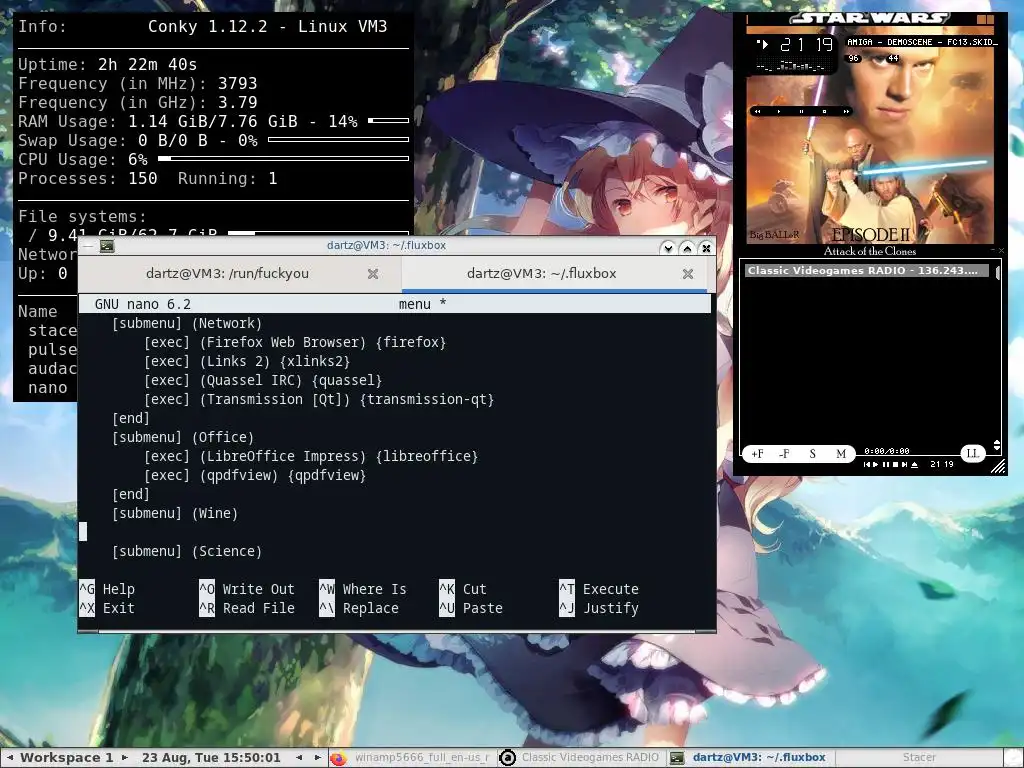Click ^K Cut shortcut in nano
This screenshot has width=1024, height=768.
(463, 589)
